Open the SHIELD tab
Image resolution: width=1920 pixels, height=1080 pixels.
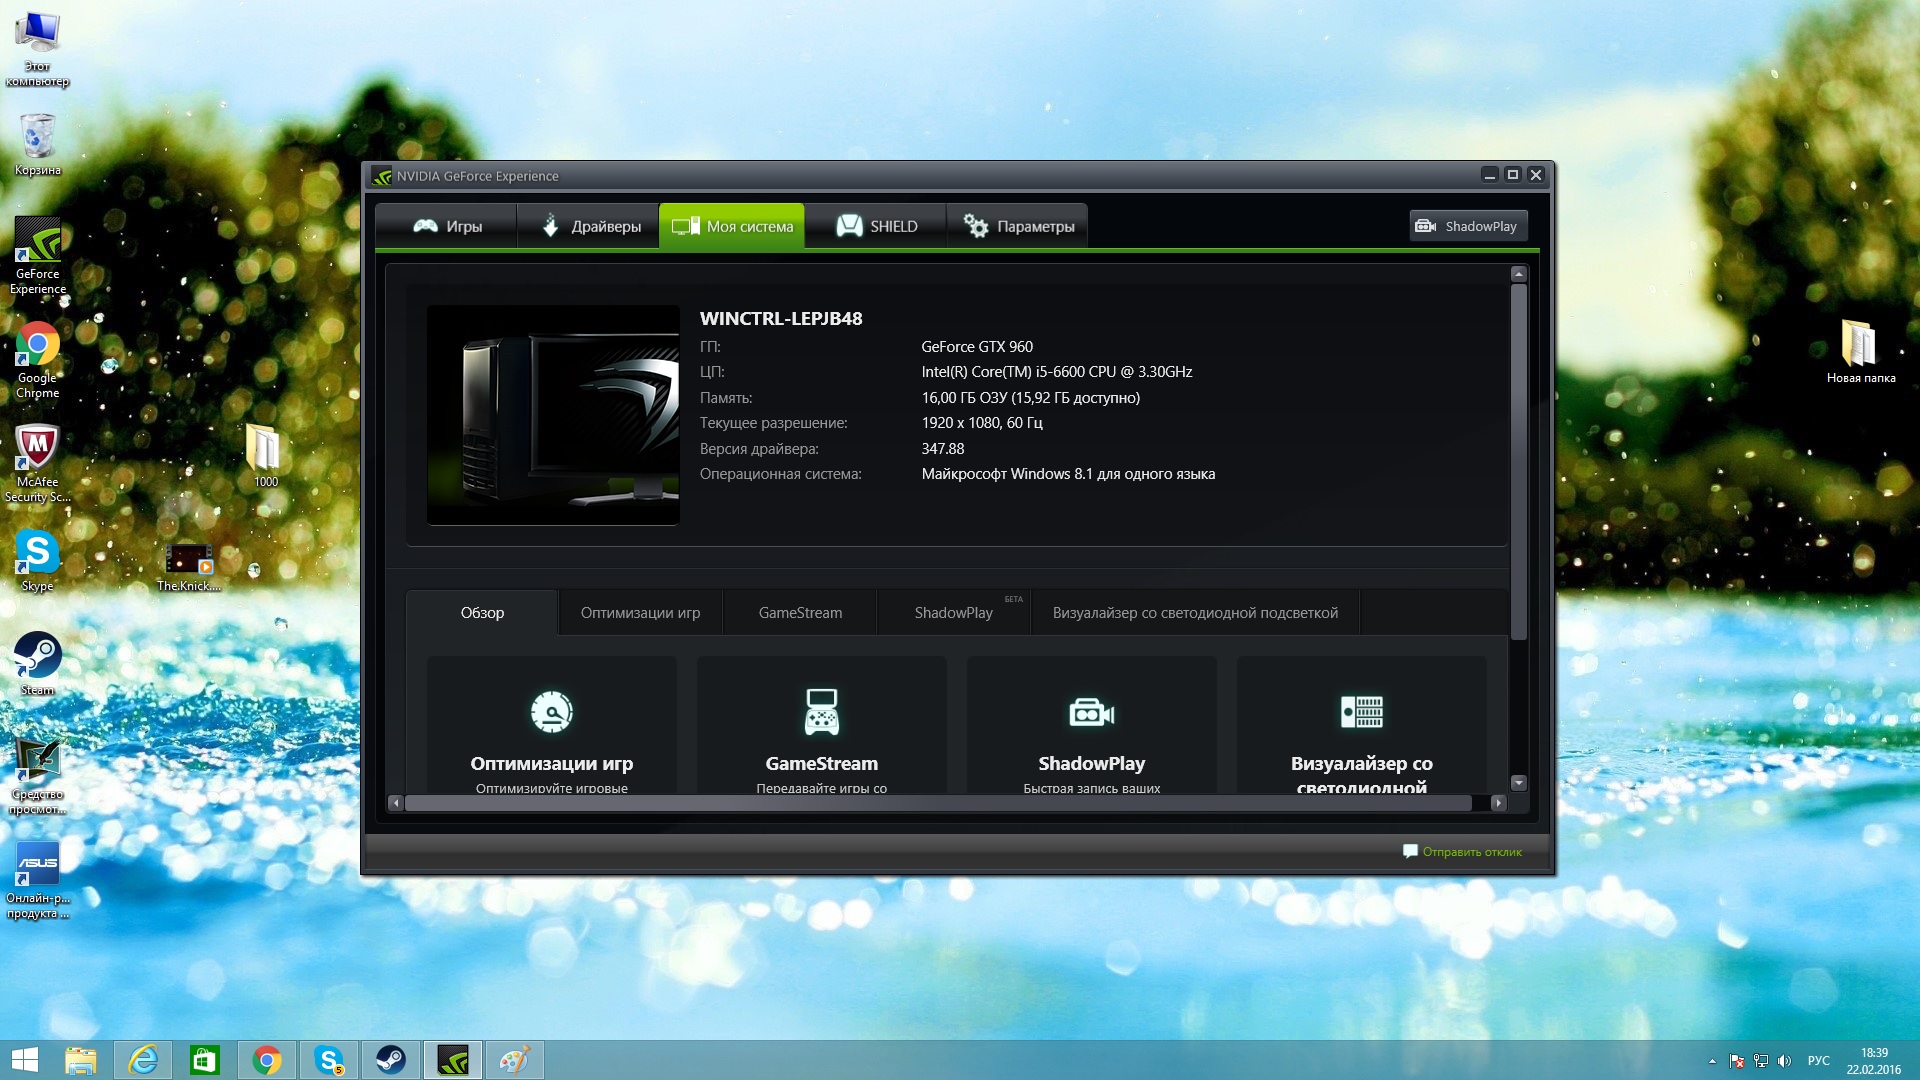point(876,226)
